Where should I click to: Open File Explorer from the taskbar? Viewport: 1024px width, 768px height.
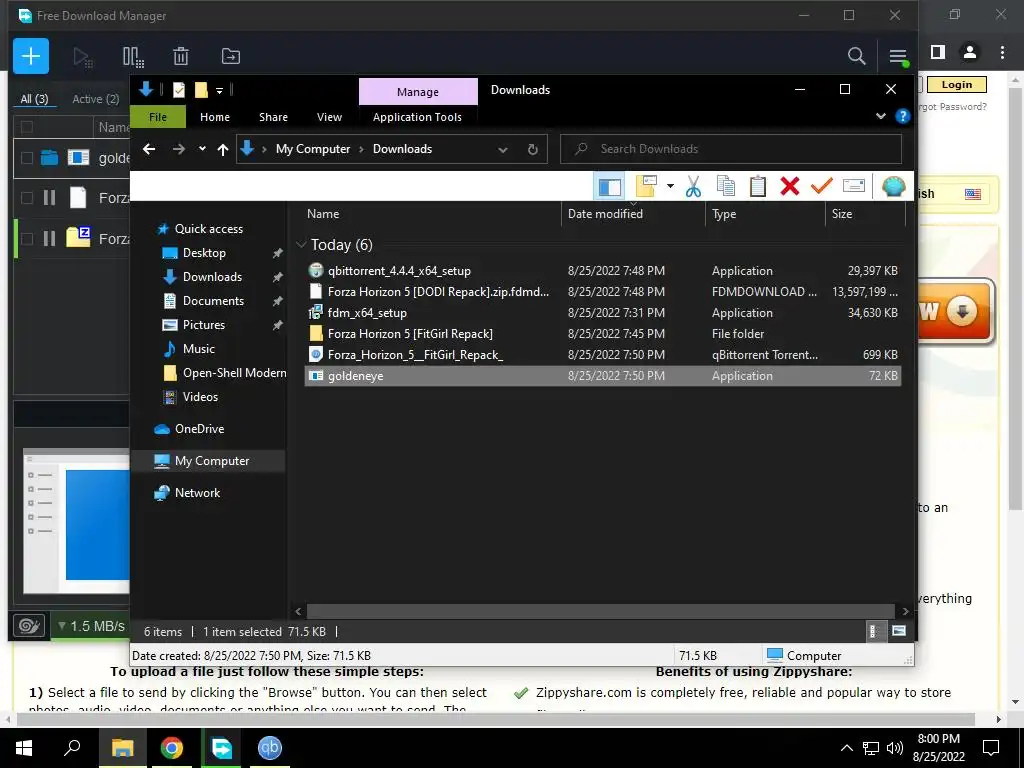click(122, 748)
